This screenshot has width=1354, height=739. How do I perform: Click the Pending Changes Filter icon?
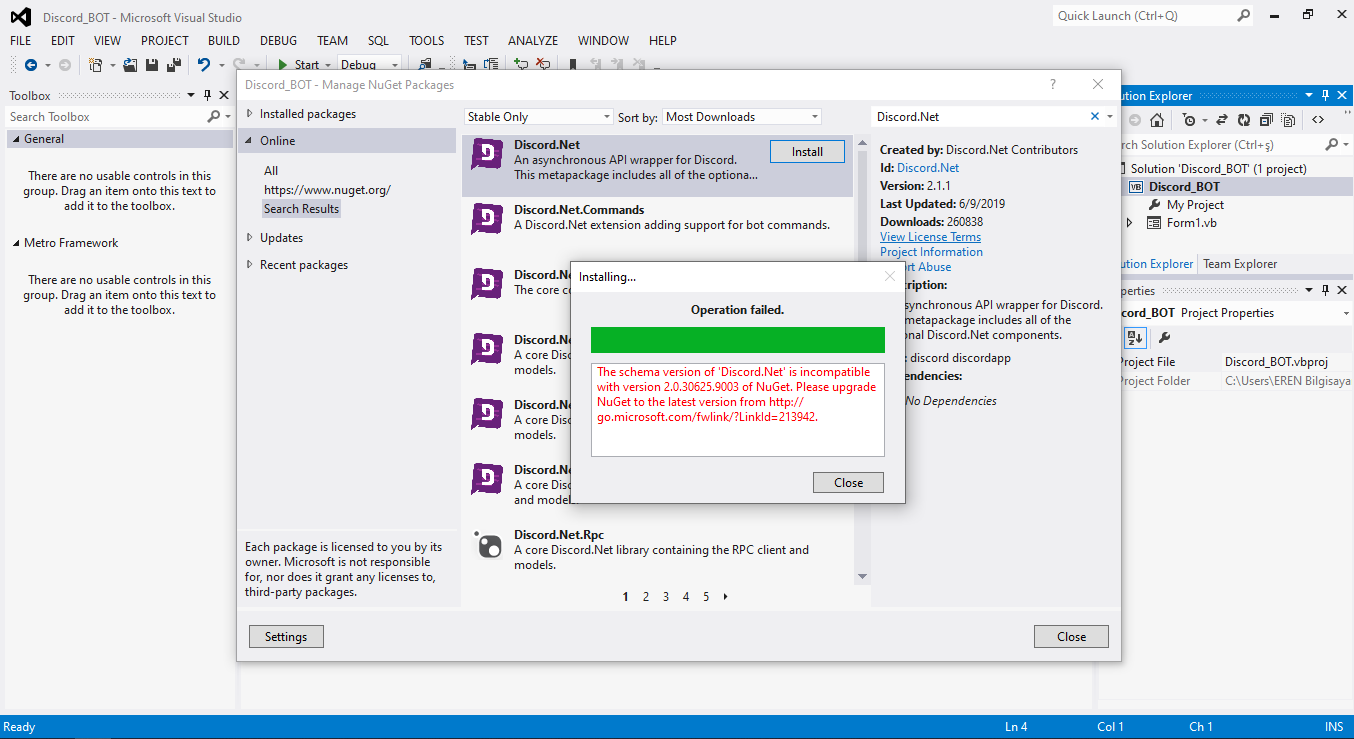pyautogui.click(x=1188, y=120)
